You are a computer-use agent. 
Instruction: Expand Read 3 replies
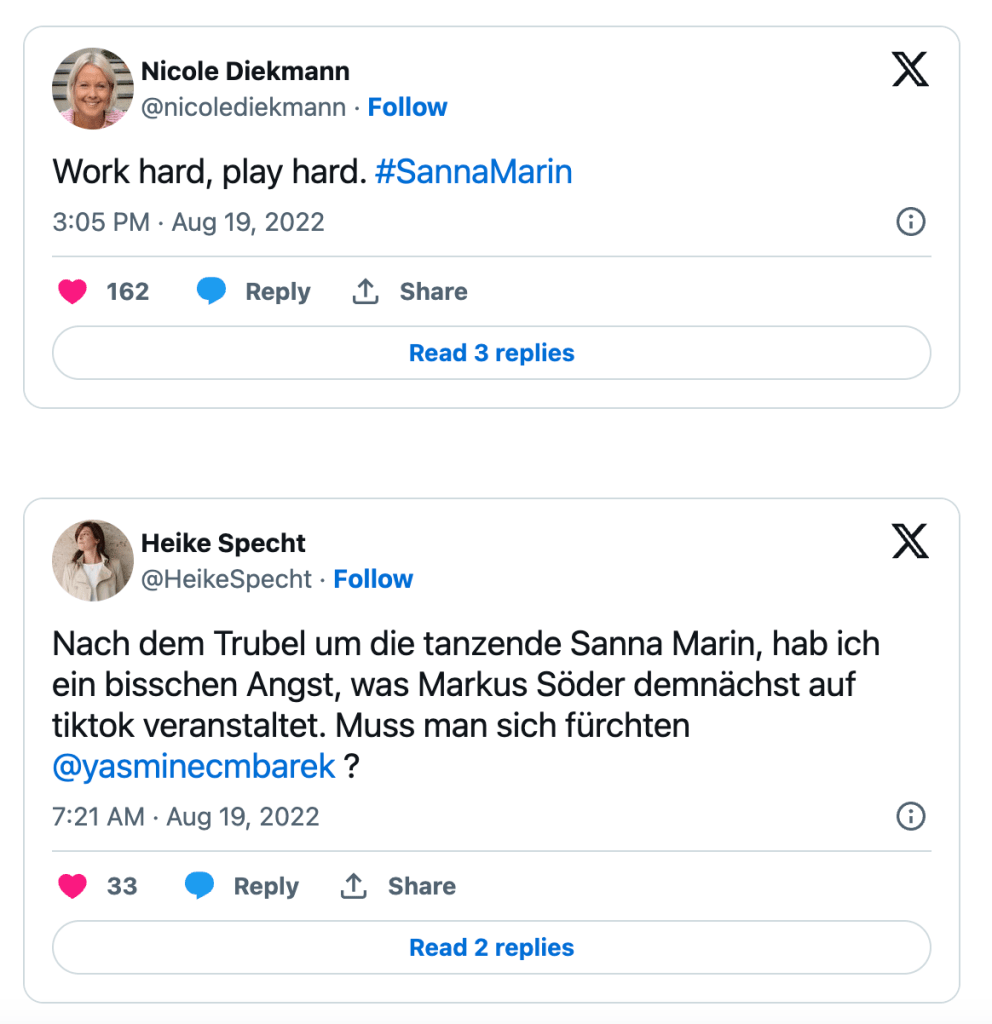(x=491, y=353)
